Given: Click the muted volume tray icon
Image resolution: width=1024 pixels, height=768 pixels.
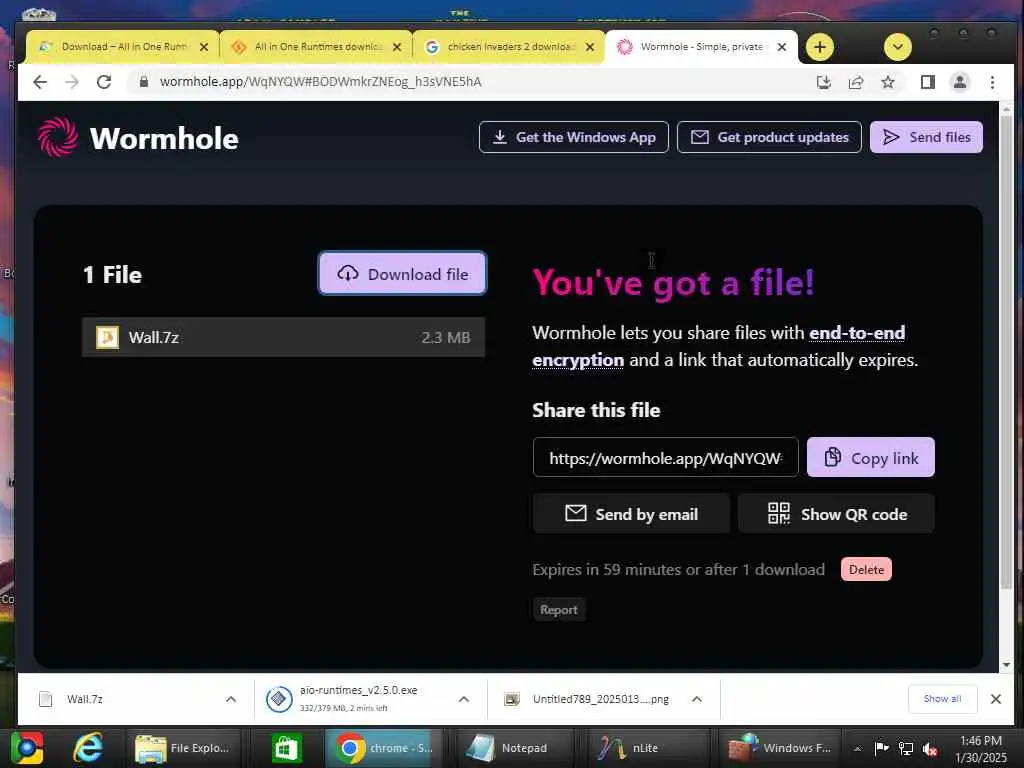Looking at the screenshot, I should pyautogui.click(x=930, y=749).
